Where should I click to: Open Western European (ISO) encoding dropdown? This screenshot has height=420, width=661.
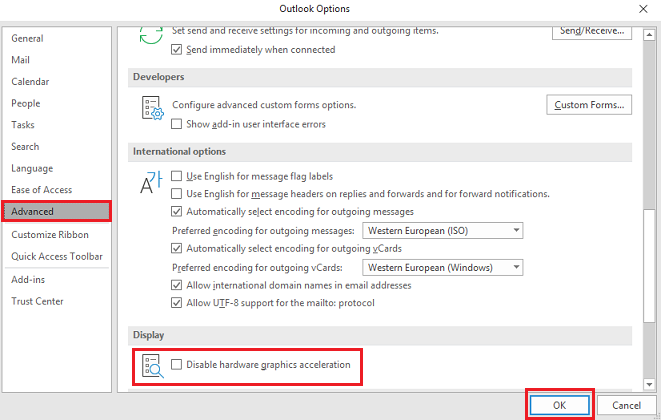[443, 231]
